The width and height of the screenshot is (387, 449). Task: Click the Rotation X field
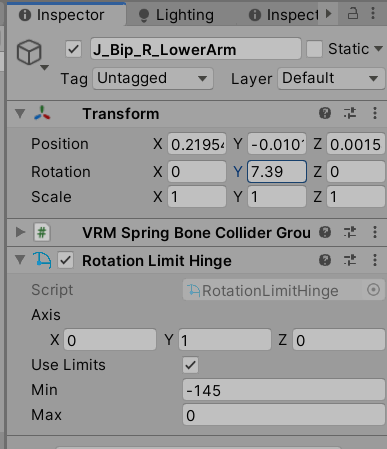click(x=197, y=171)
